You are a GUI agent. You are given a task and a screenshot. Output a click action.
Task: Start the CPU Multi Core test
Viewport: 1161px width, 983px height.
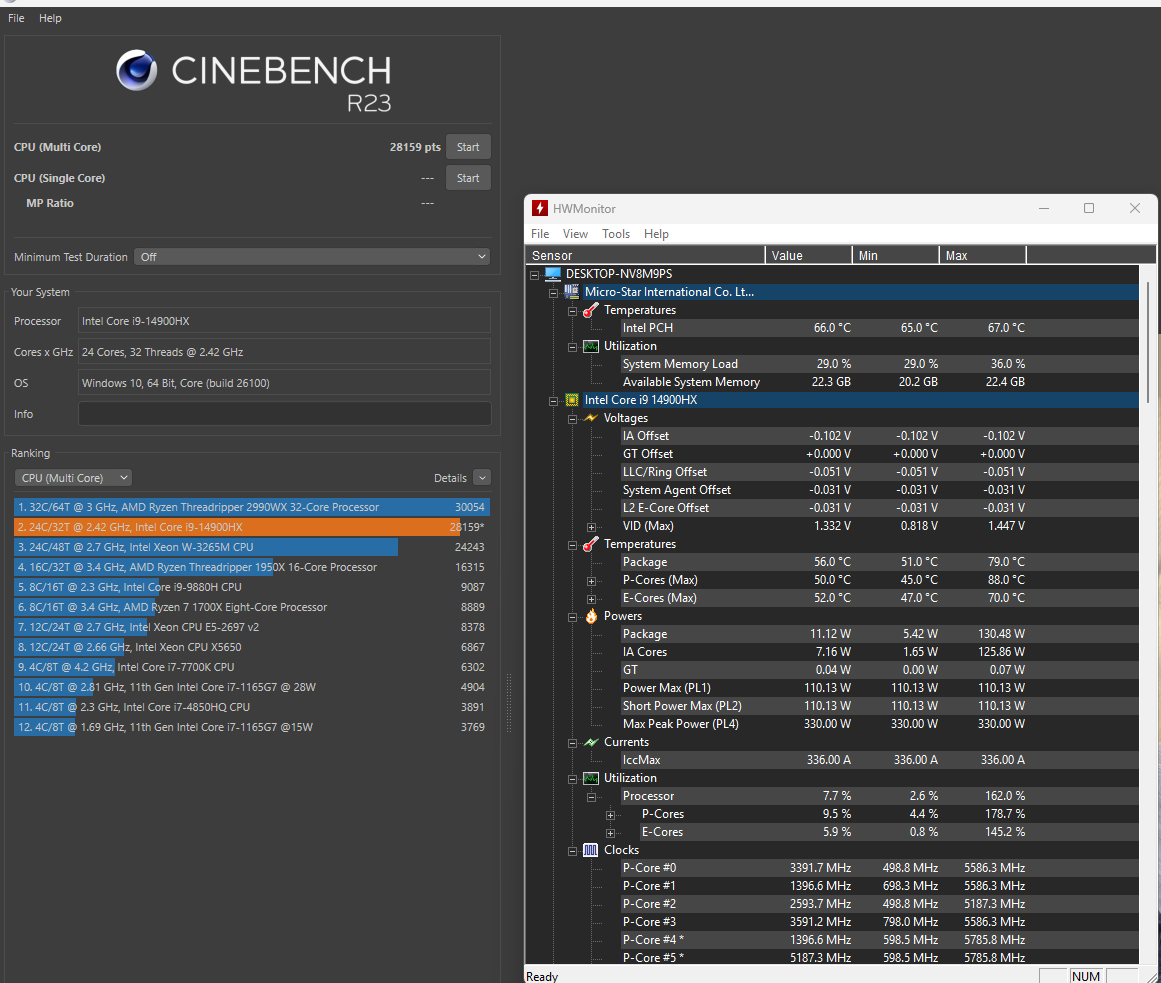coord(468,147)
